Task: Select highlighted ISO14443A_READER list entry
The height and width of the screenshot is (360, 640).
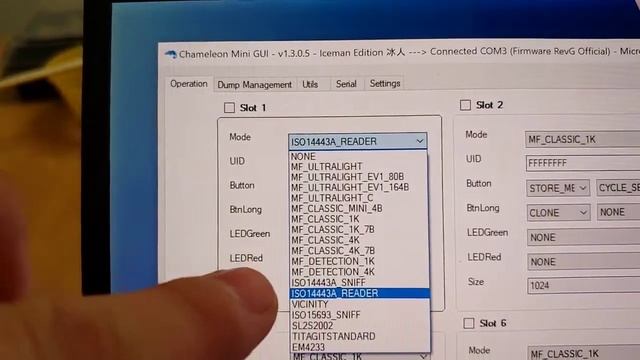Action: [360, 293]
